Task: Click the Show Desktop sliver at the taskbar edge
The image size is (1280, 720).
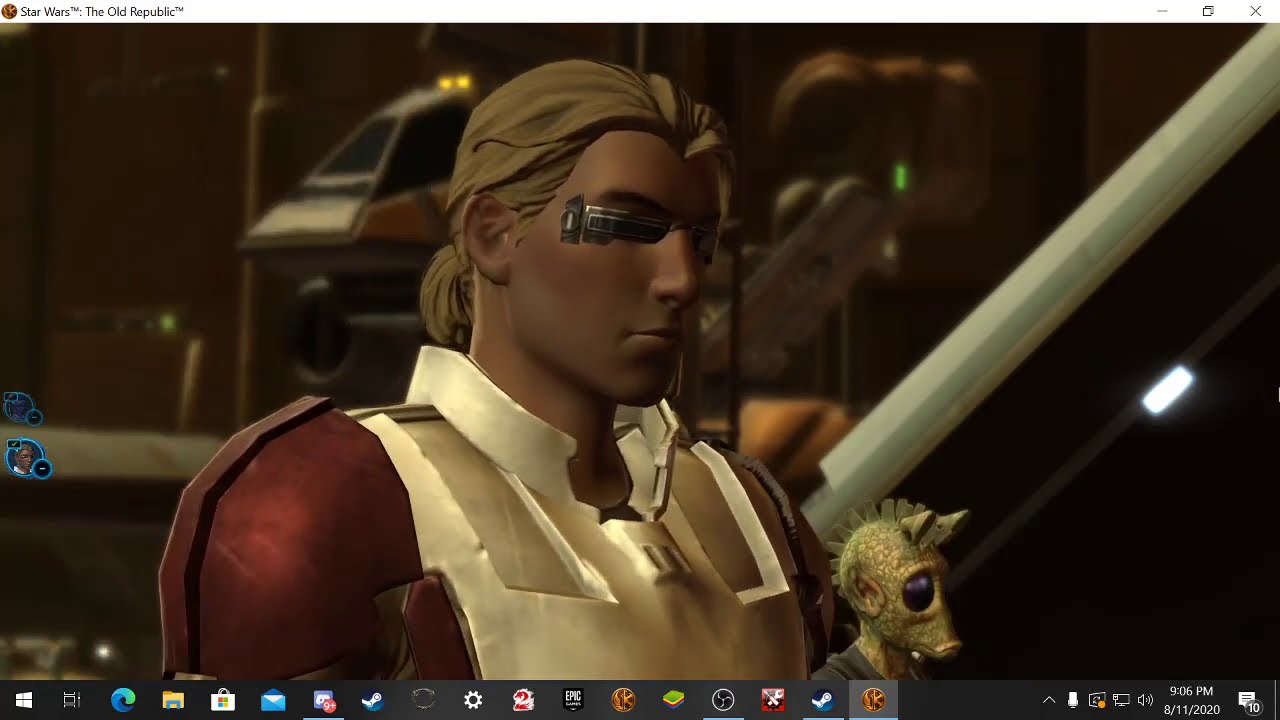Action: point(1277,700)
